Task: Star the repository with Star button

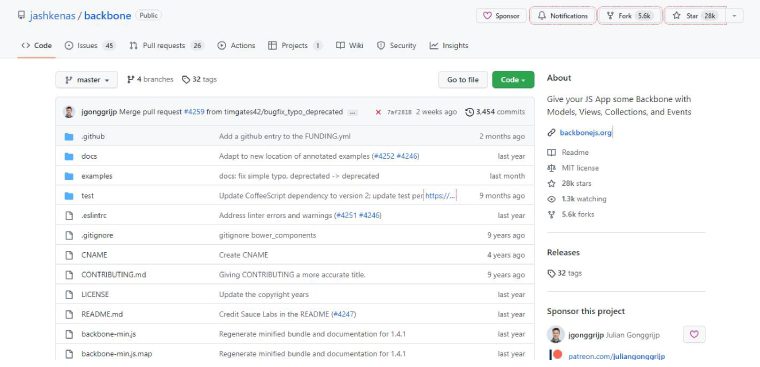Action: [x=695, y=16]
